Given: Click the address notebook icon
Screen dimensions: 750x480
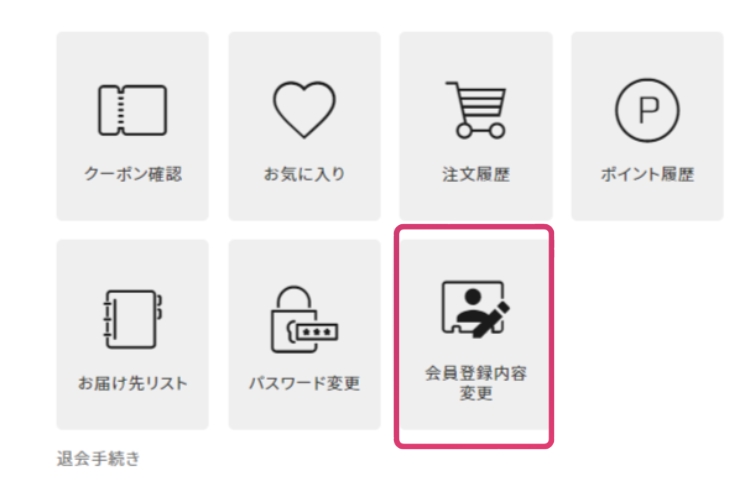Looking at the screenshot, I should coord(132,319).
